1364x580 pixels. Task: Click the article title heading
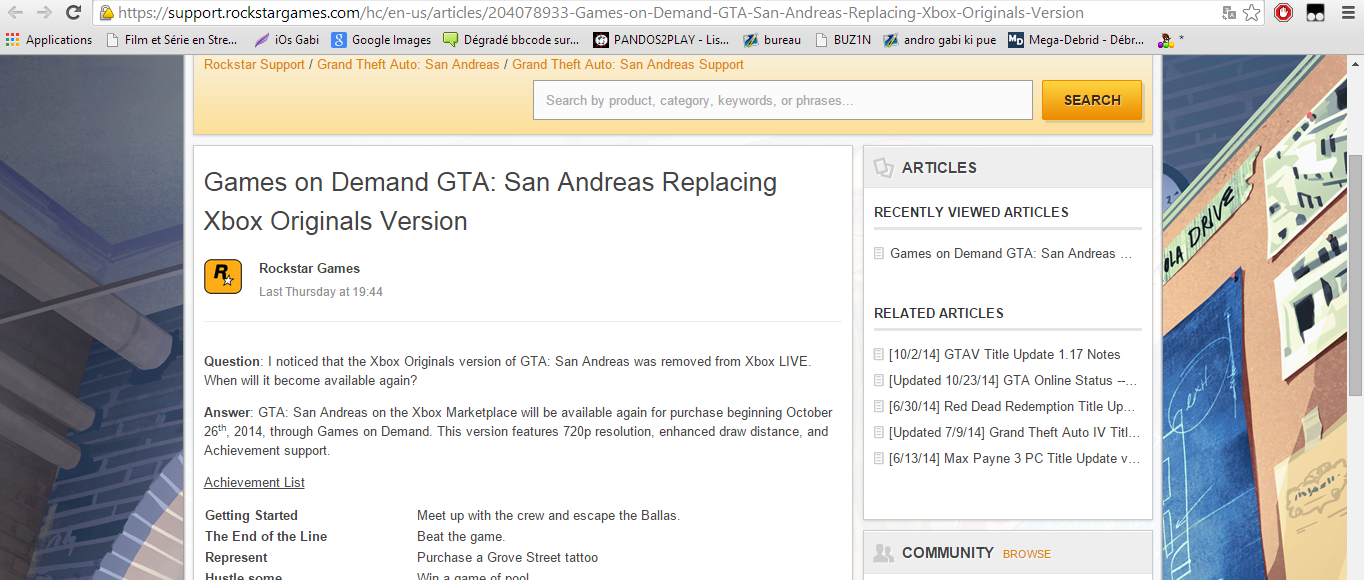point(490,201)
